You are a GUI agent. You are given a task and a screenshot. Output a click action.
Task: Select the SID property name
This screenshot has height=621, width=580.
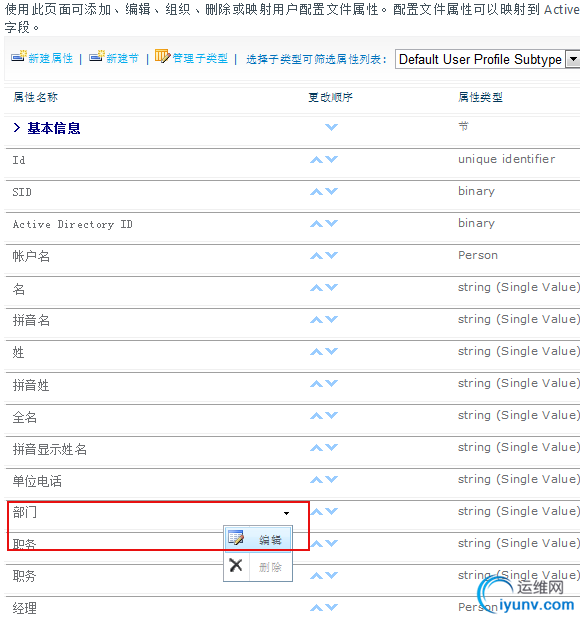click(x=22, y=192)
